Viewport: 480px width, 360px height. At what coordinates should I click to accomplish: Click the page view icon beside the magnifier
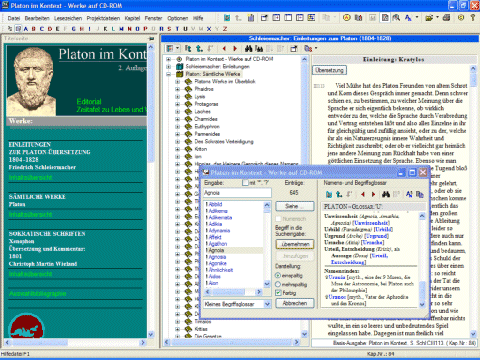click(385, 18)
